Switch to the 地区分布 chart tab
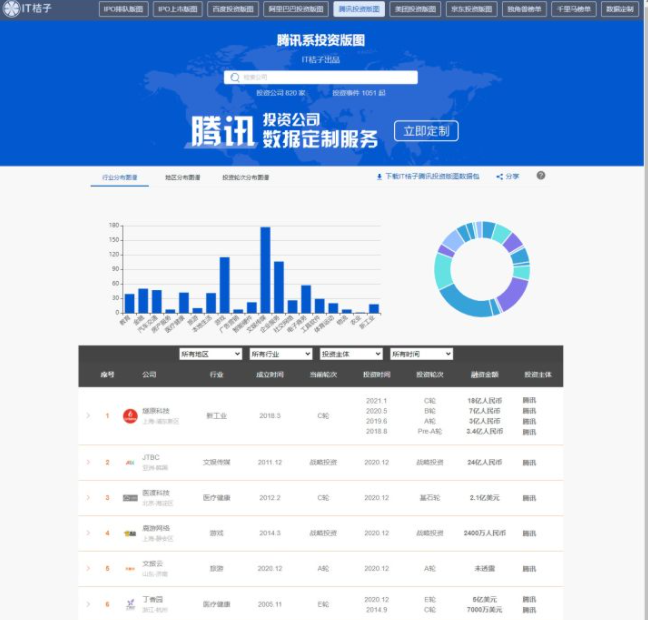Viewport: 648px width, 620px height. pos(183,177)
